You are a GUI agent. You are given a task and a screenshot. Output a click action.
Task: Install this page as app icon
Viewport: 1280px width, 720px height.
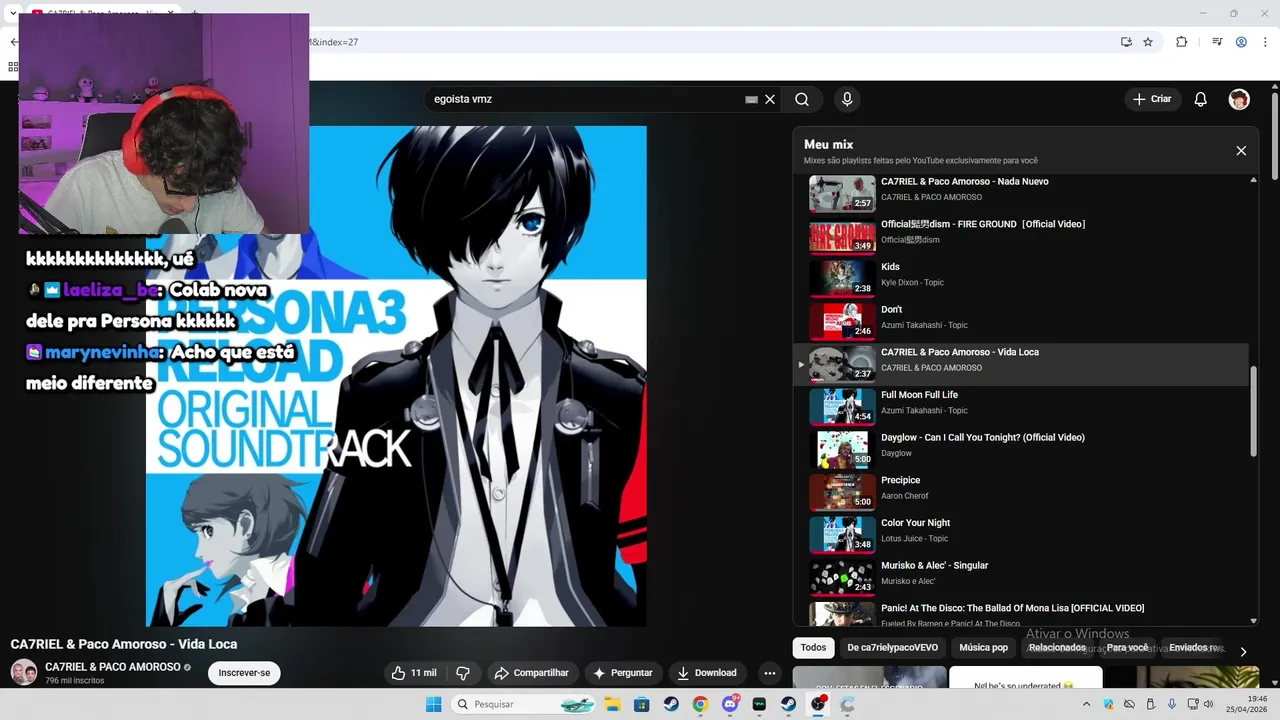pos(1126,42)
